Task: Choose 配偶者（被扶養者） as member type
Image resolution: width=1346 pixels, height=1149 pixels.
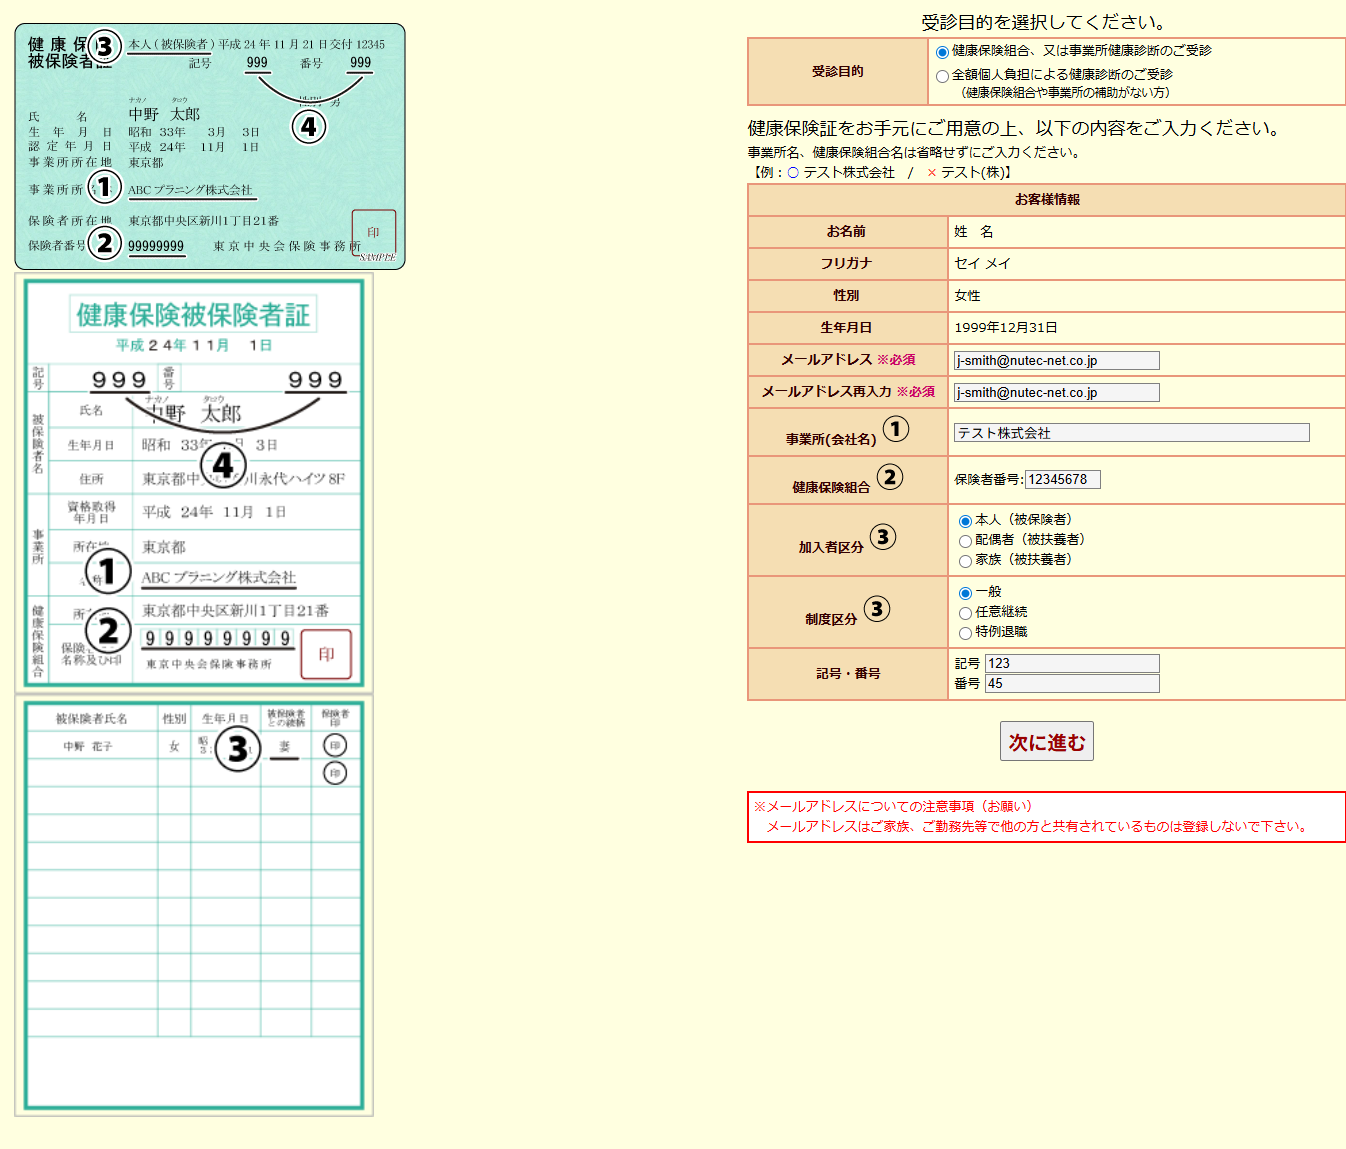Action: coord(965,541)
